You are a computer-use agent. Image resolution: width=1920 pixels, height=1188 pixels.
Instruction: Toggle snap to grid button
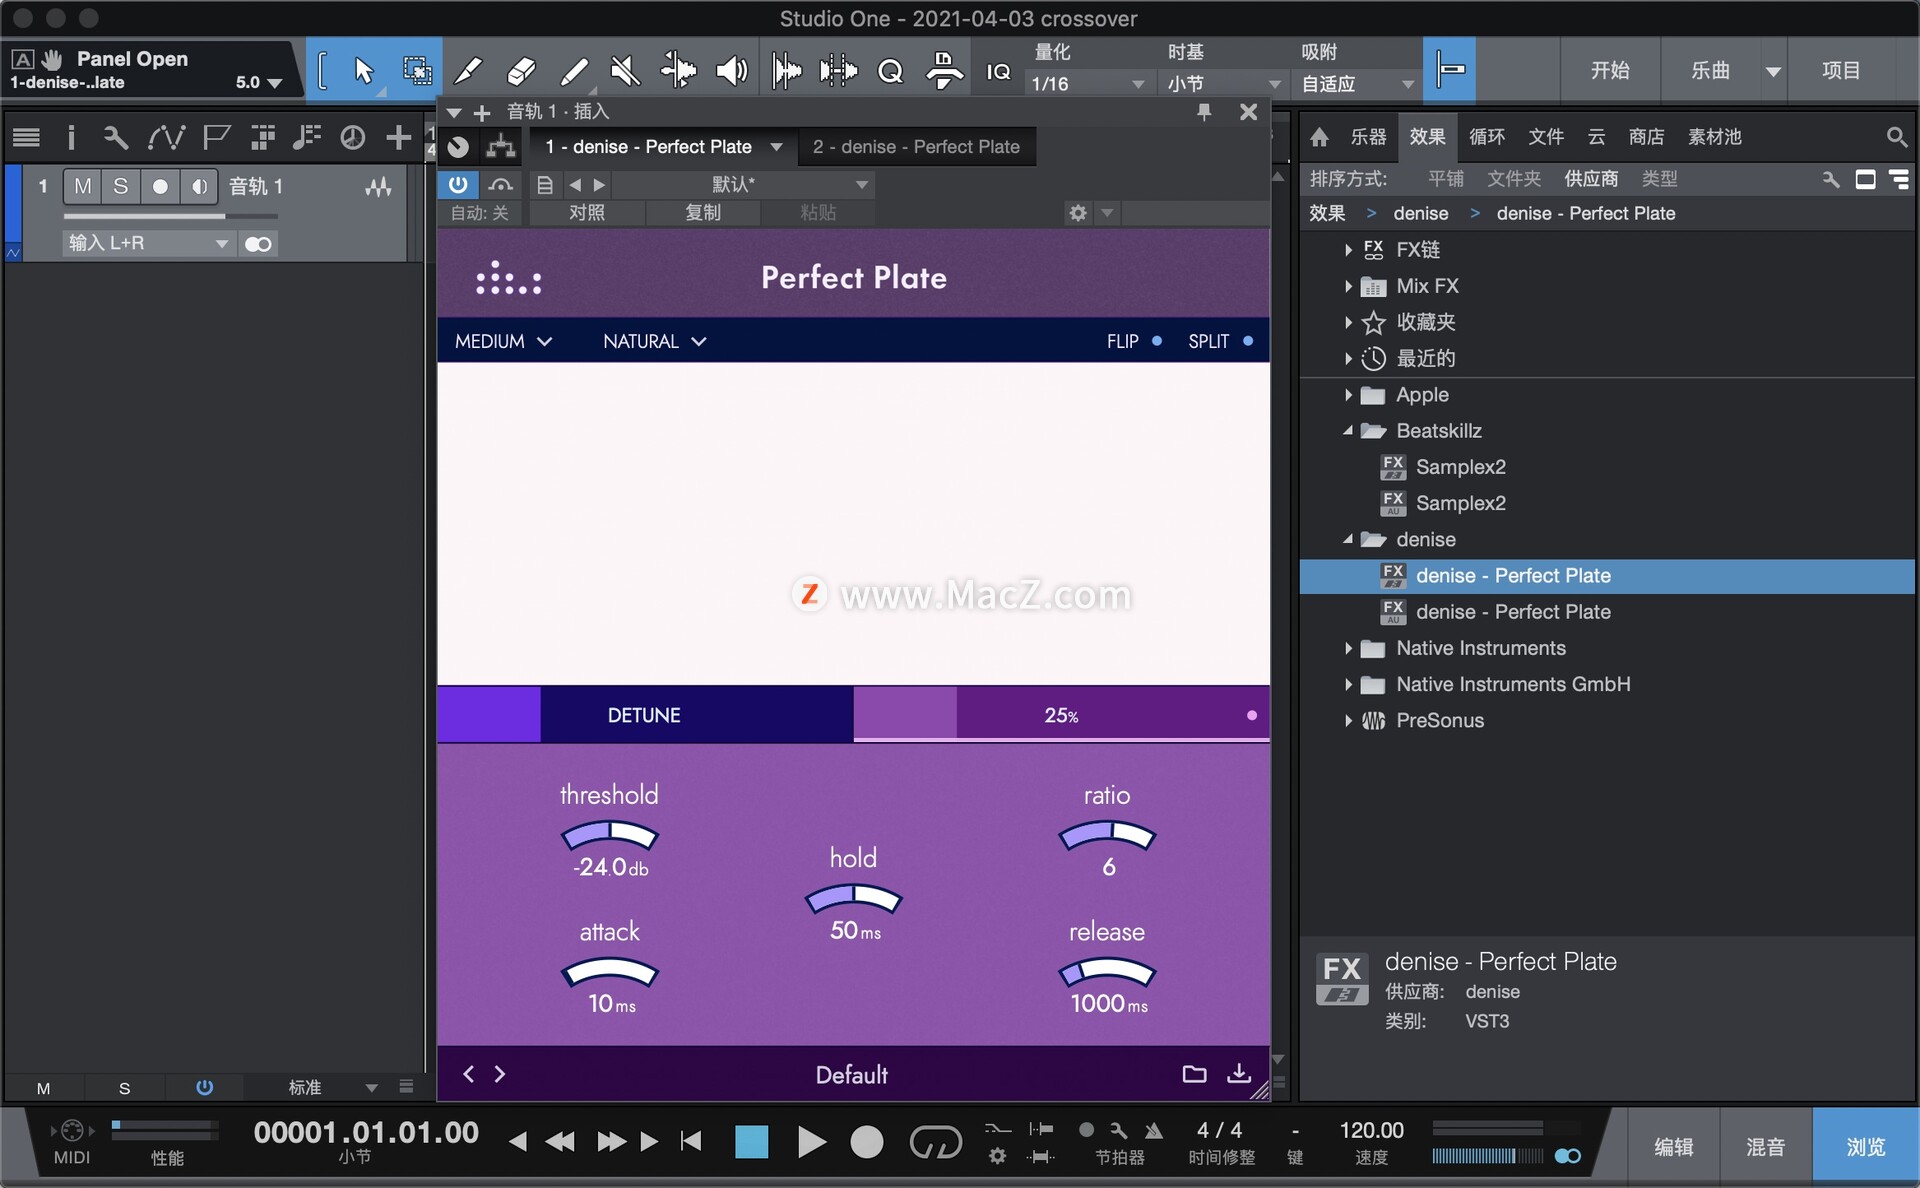[x=1449, y=70]
